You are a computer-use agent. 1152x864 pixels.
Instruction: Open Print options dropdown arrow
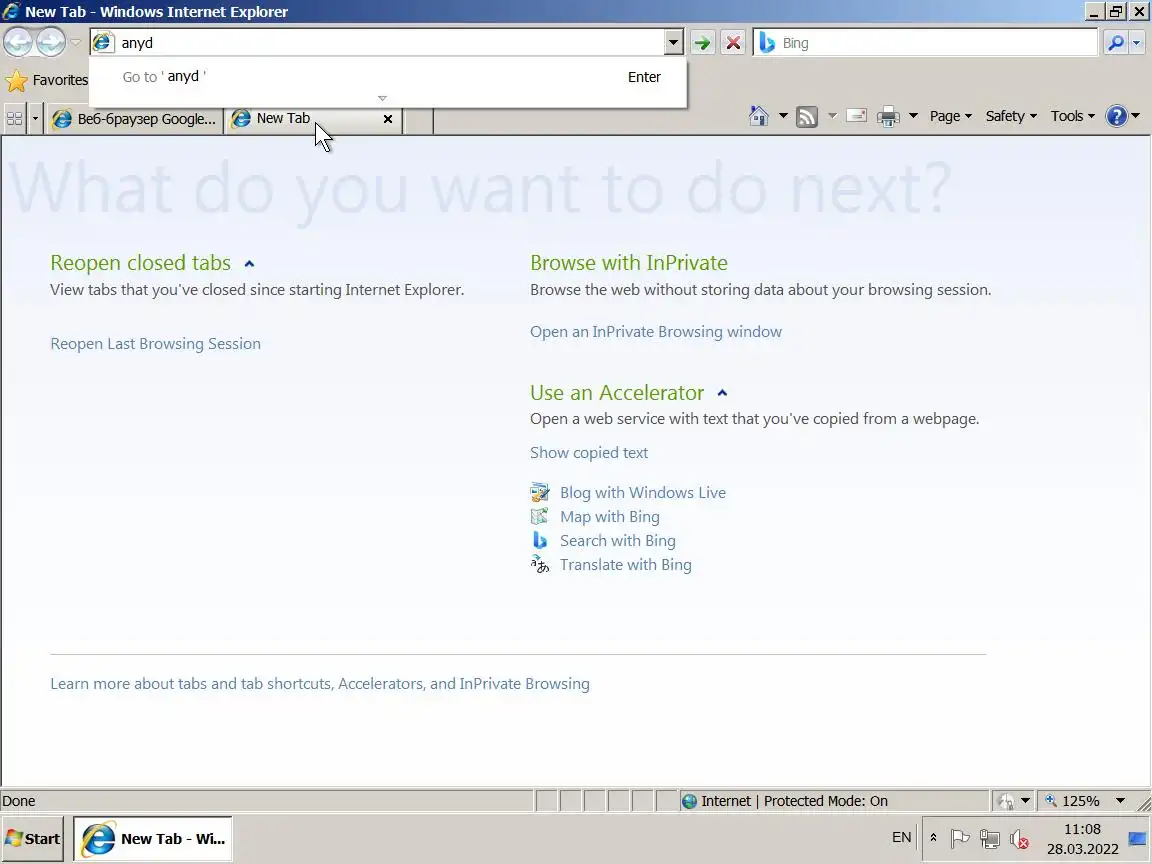pyautogui.click(x=913, y=116)
